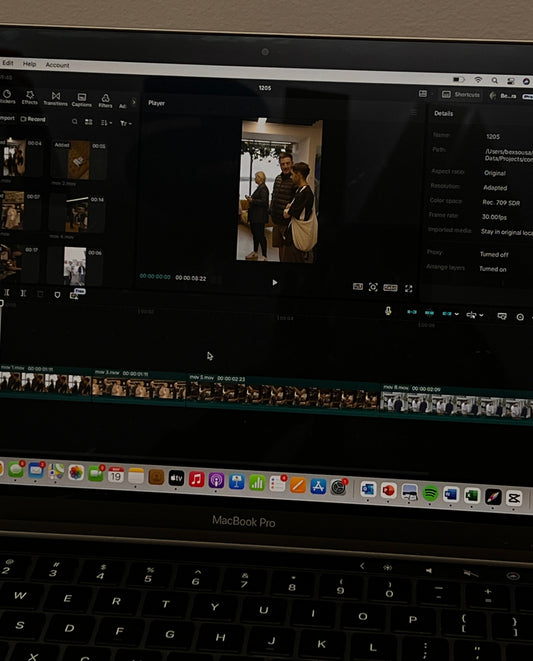Click the Adapted resolution value
Image resolution: width=533 pixels, height=661 pixels.
coord(495,188)
